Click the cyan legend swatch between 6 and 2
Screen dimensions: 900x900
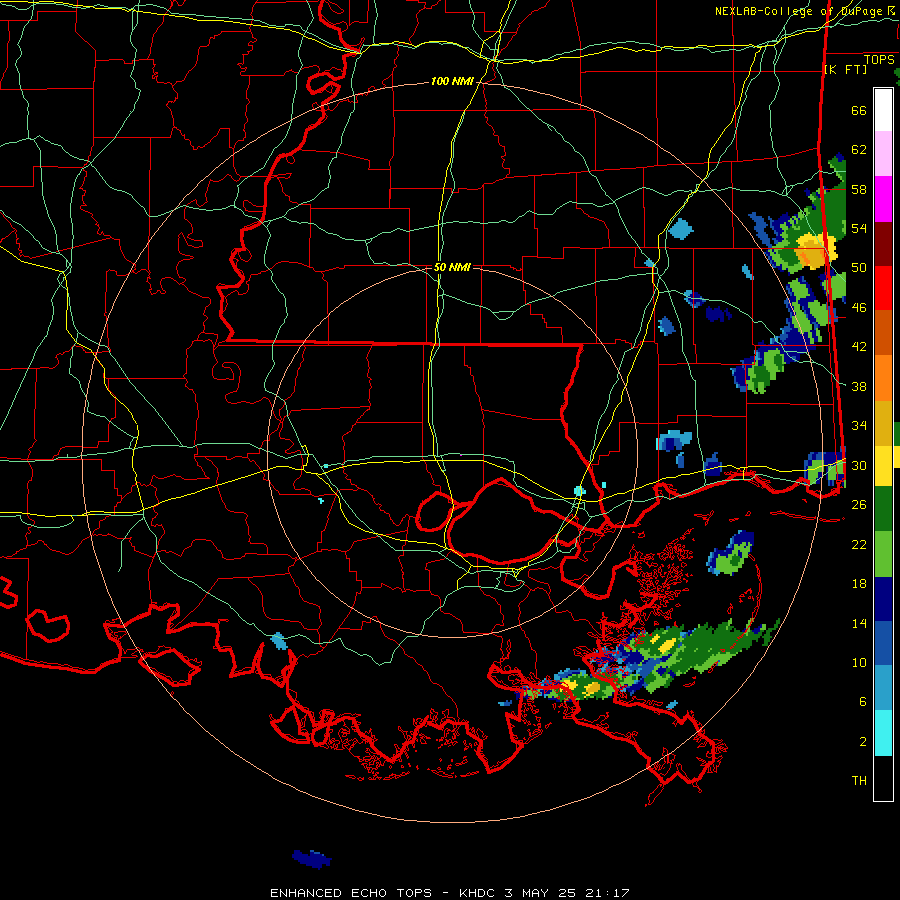(x=883, y=732)
